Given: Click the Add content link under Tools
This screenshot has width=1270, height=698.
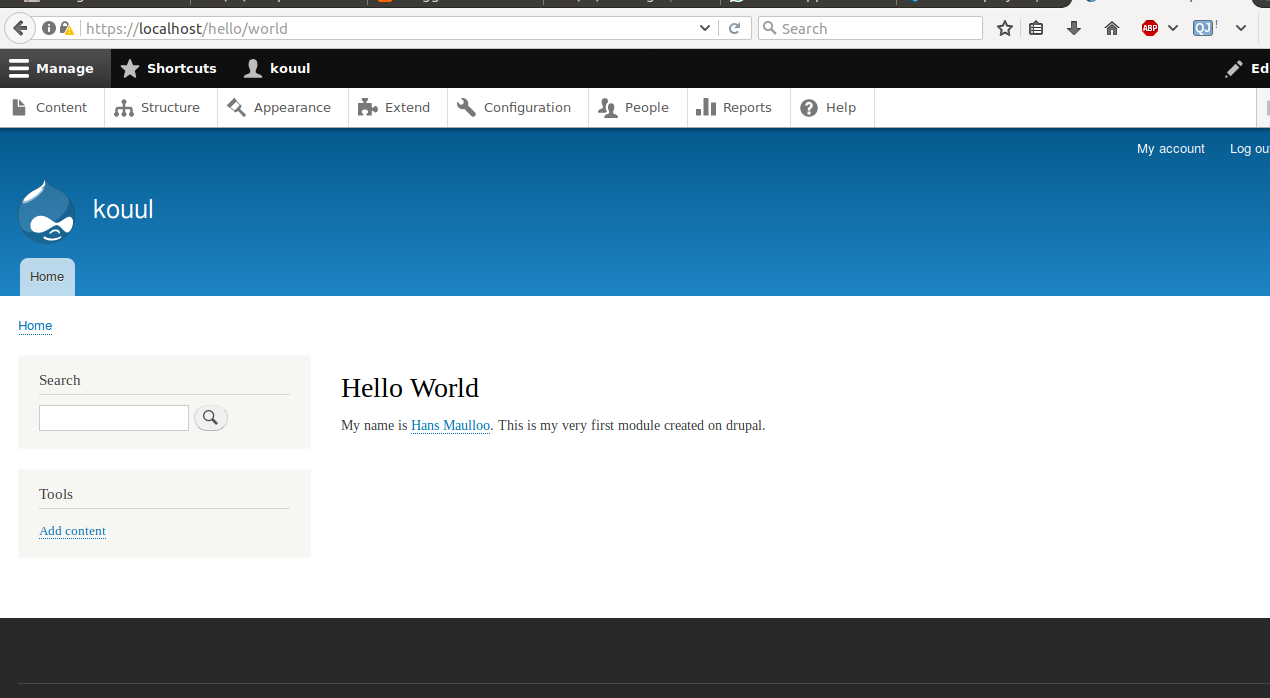Looking at the screenshot, I should coord(72,531).
